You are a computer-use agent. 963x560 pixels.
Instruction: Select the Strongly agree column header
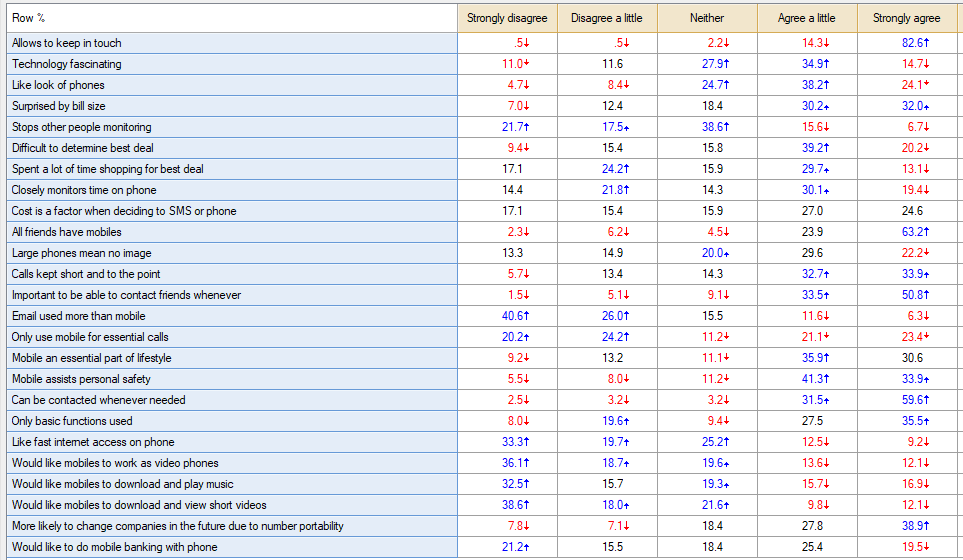click(907, 18)
